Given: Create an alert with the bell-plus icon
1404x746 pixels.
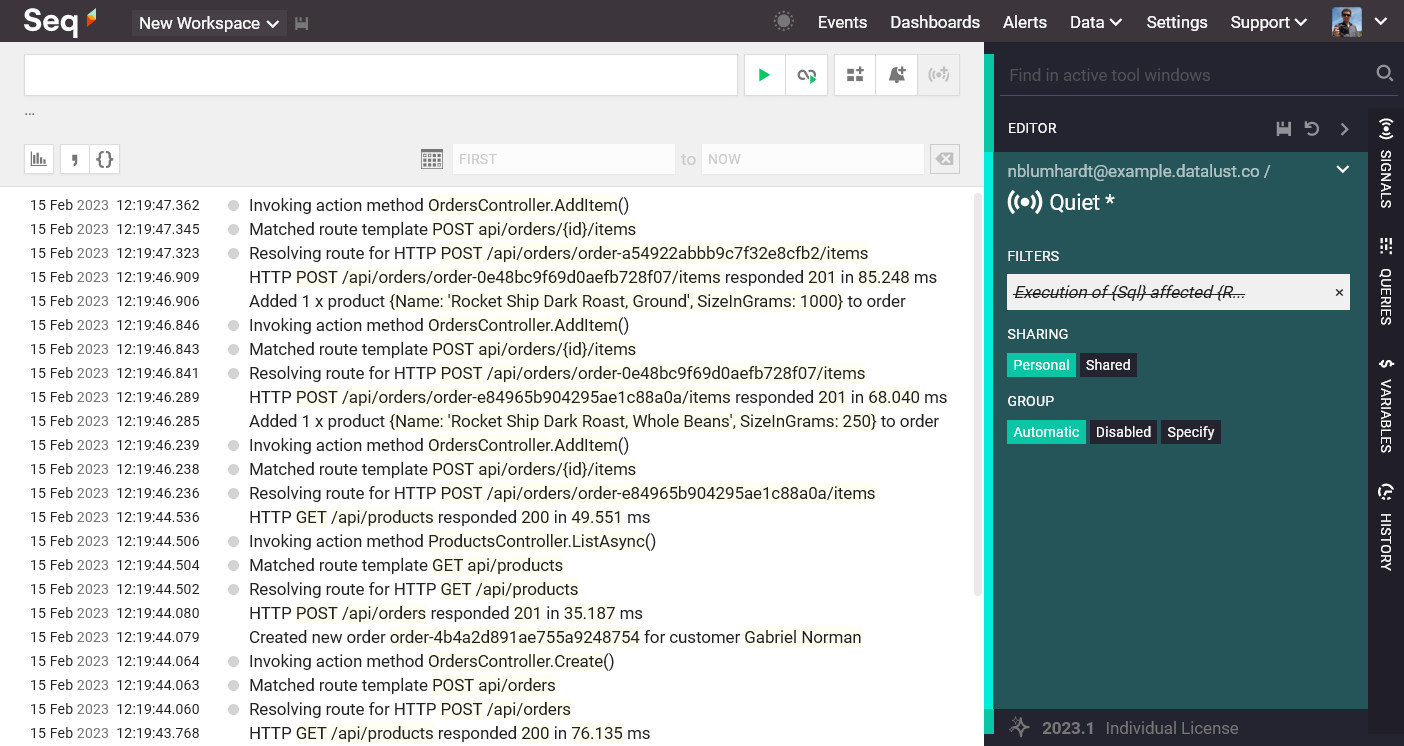Looking at the screenshot, I should click(x=897, y=75).
